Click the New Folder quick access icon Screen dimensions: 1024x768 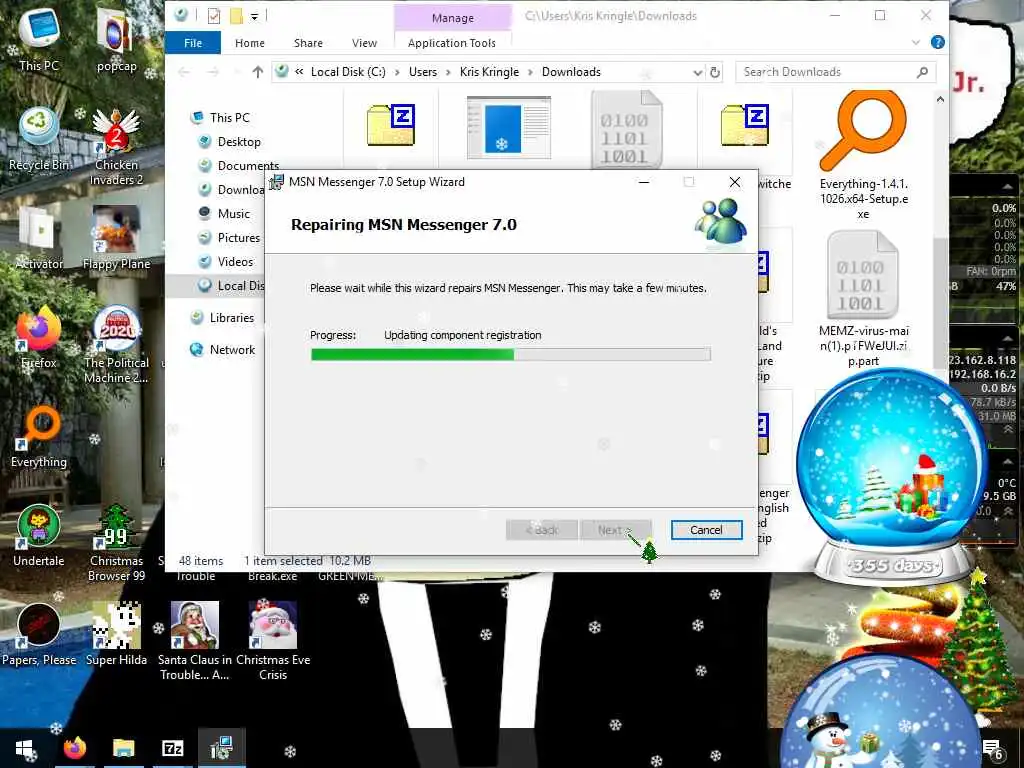[235, 16]
